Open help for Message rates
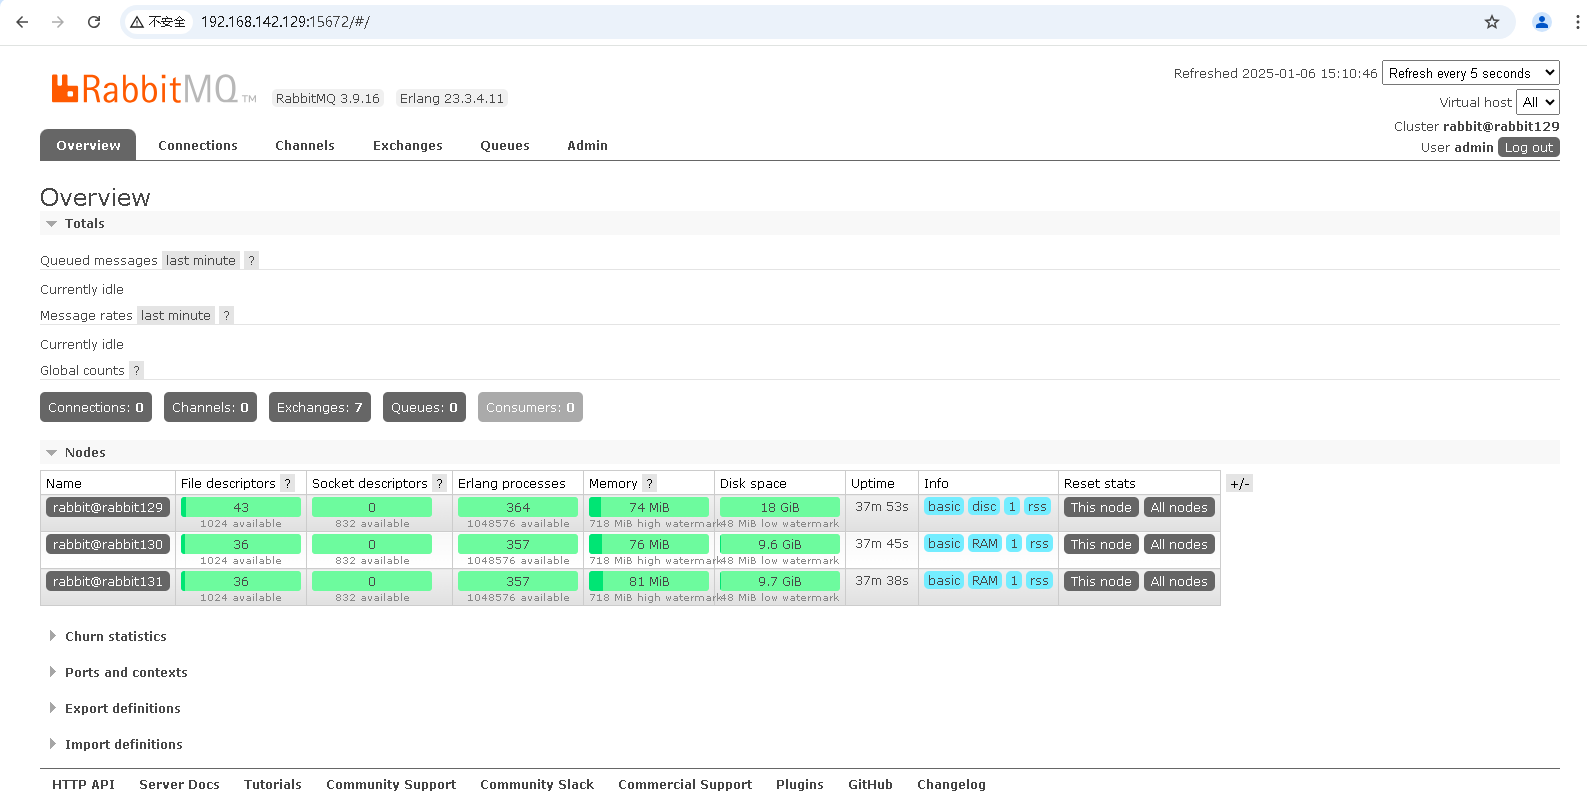This screenshot has height=811, width=1587. click(227, 315)
